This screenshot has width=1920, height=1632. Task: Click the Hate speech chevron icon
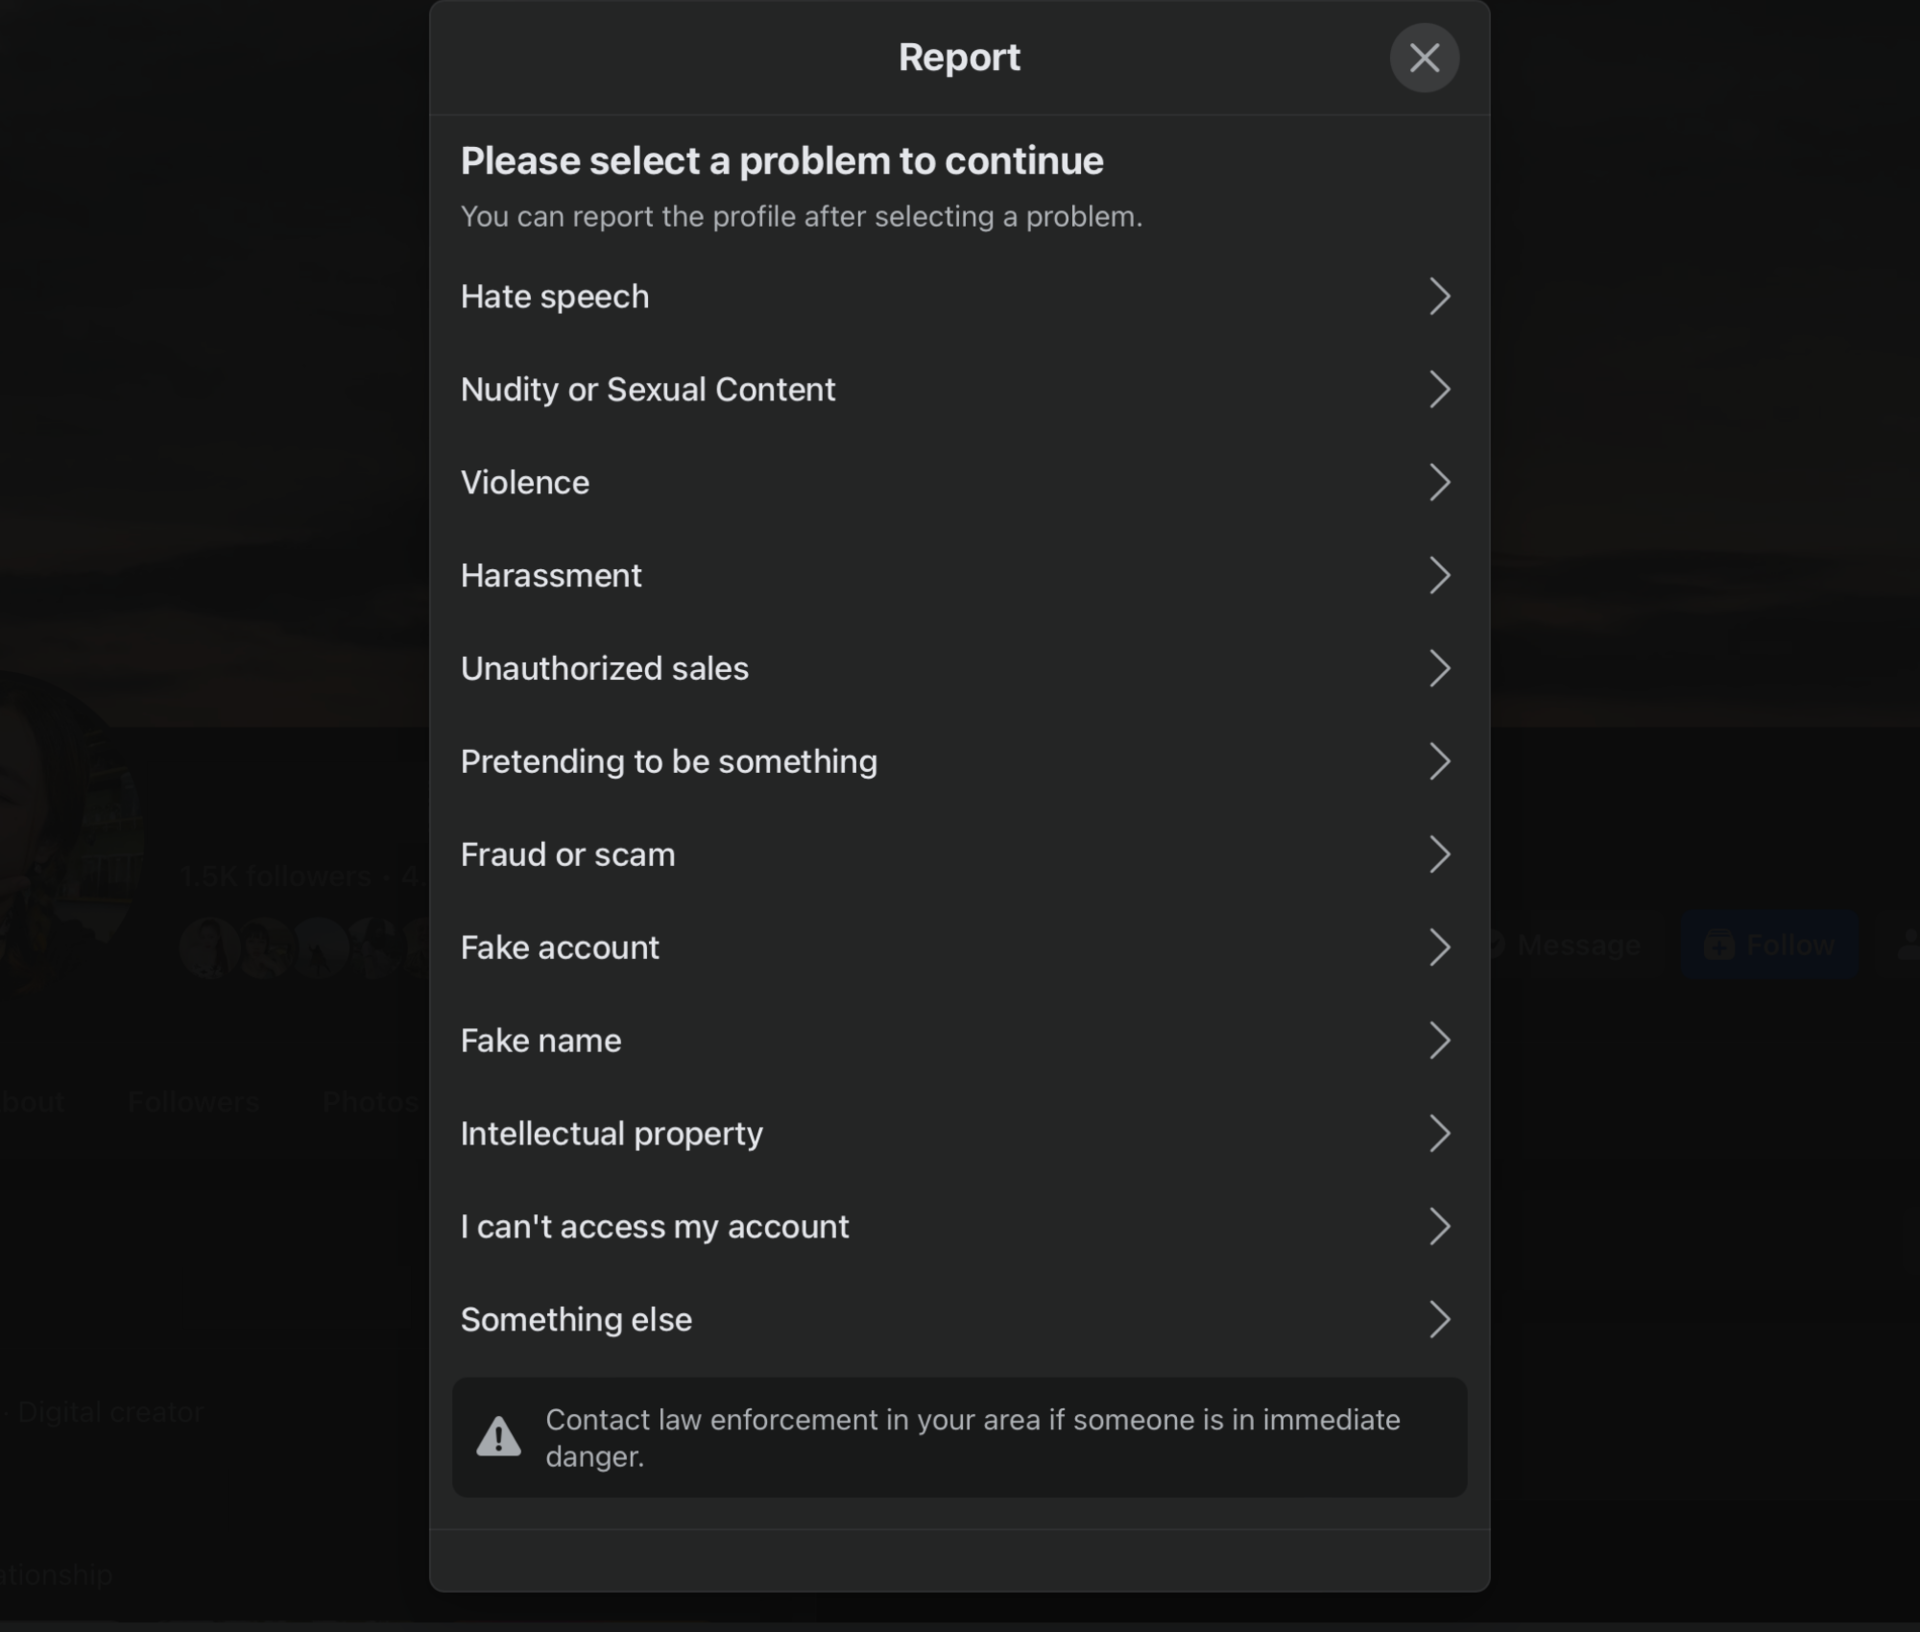click(x=1439, y=297)
